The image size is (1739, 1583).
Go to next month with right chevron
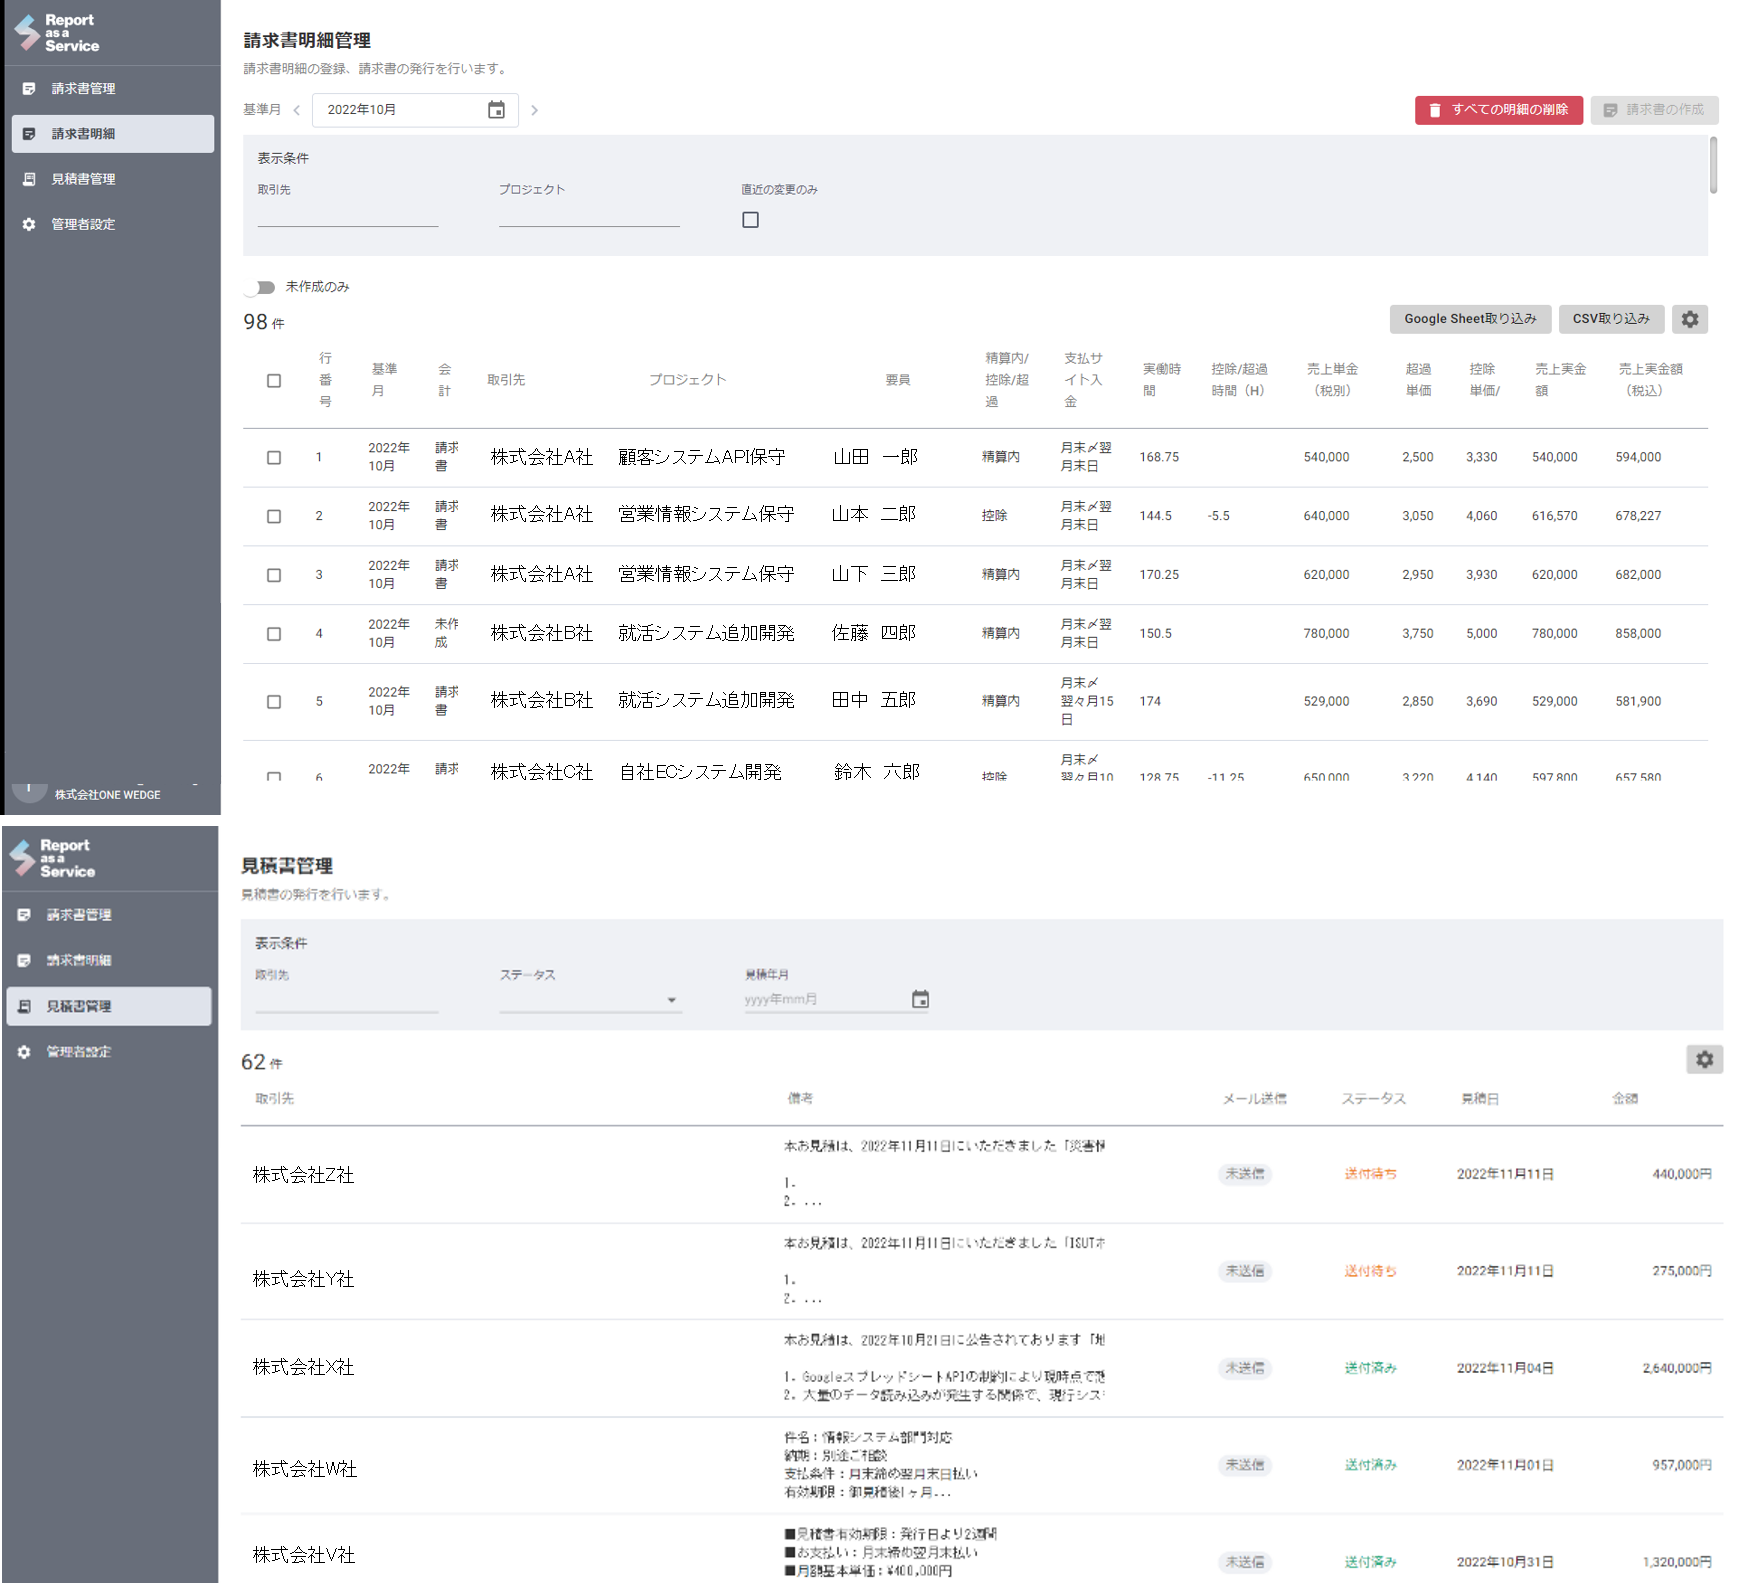pyautogui.click(x=534, y=110)
